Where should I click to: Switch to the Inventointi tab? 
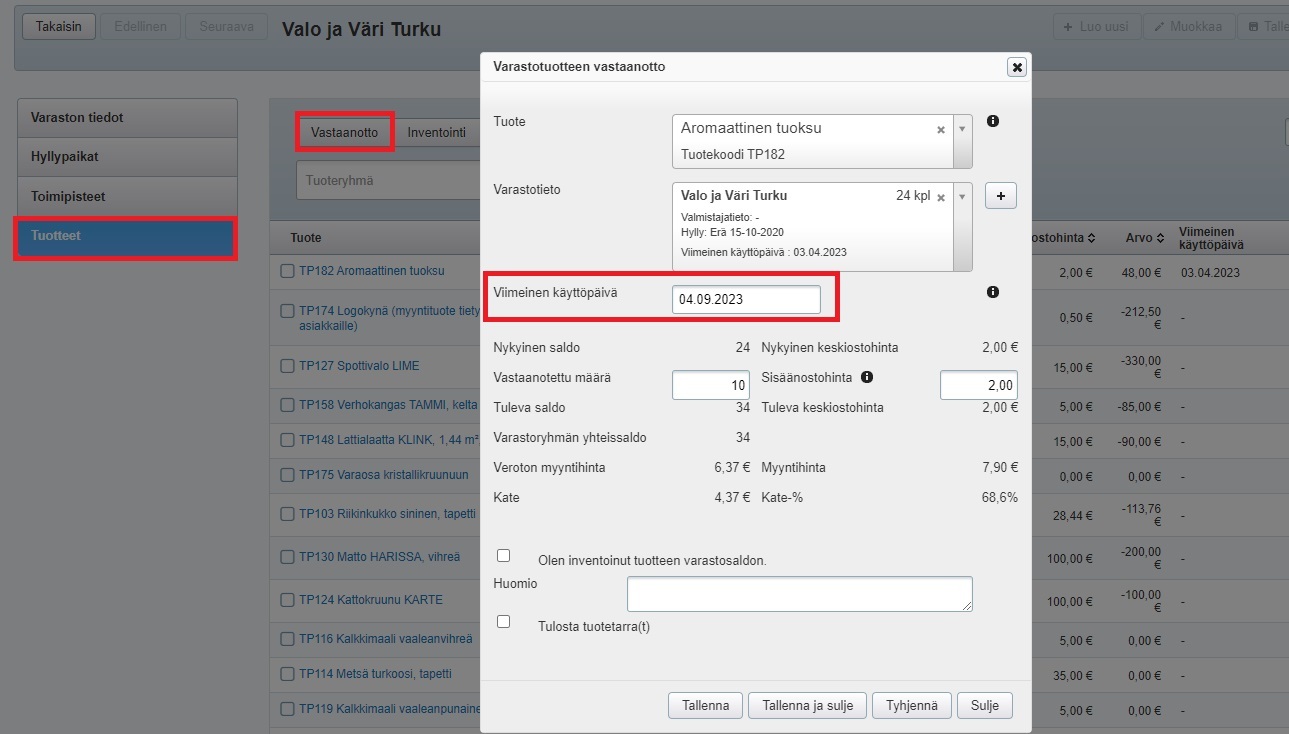click(x=437, y=132)
